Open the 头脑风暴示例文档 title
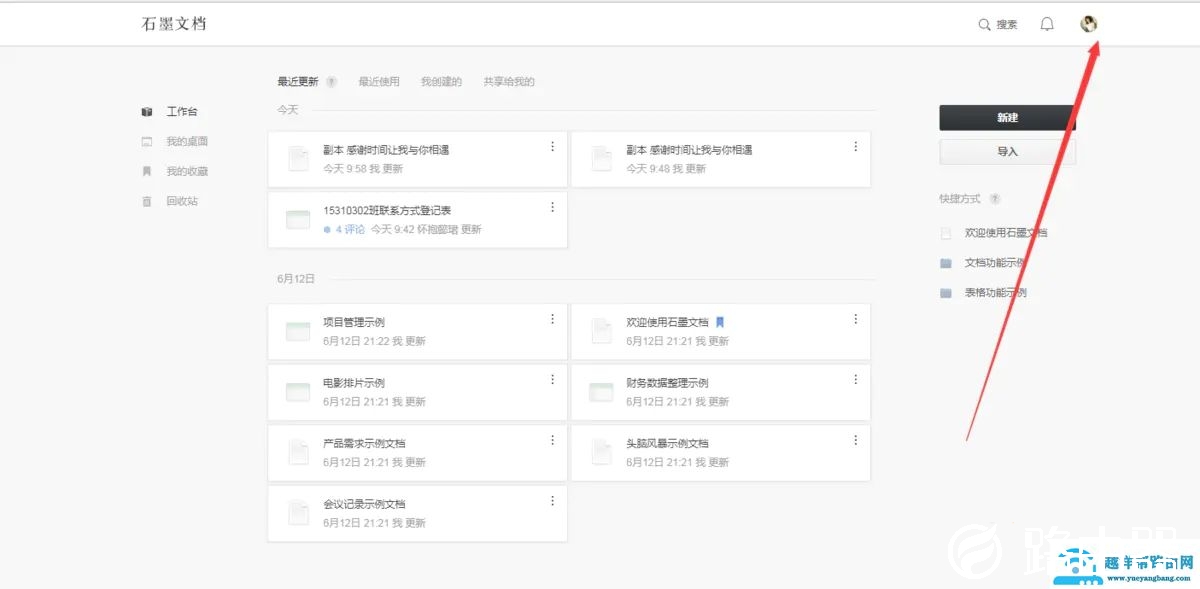This screenshot has width=1200, height=589. 667,443
